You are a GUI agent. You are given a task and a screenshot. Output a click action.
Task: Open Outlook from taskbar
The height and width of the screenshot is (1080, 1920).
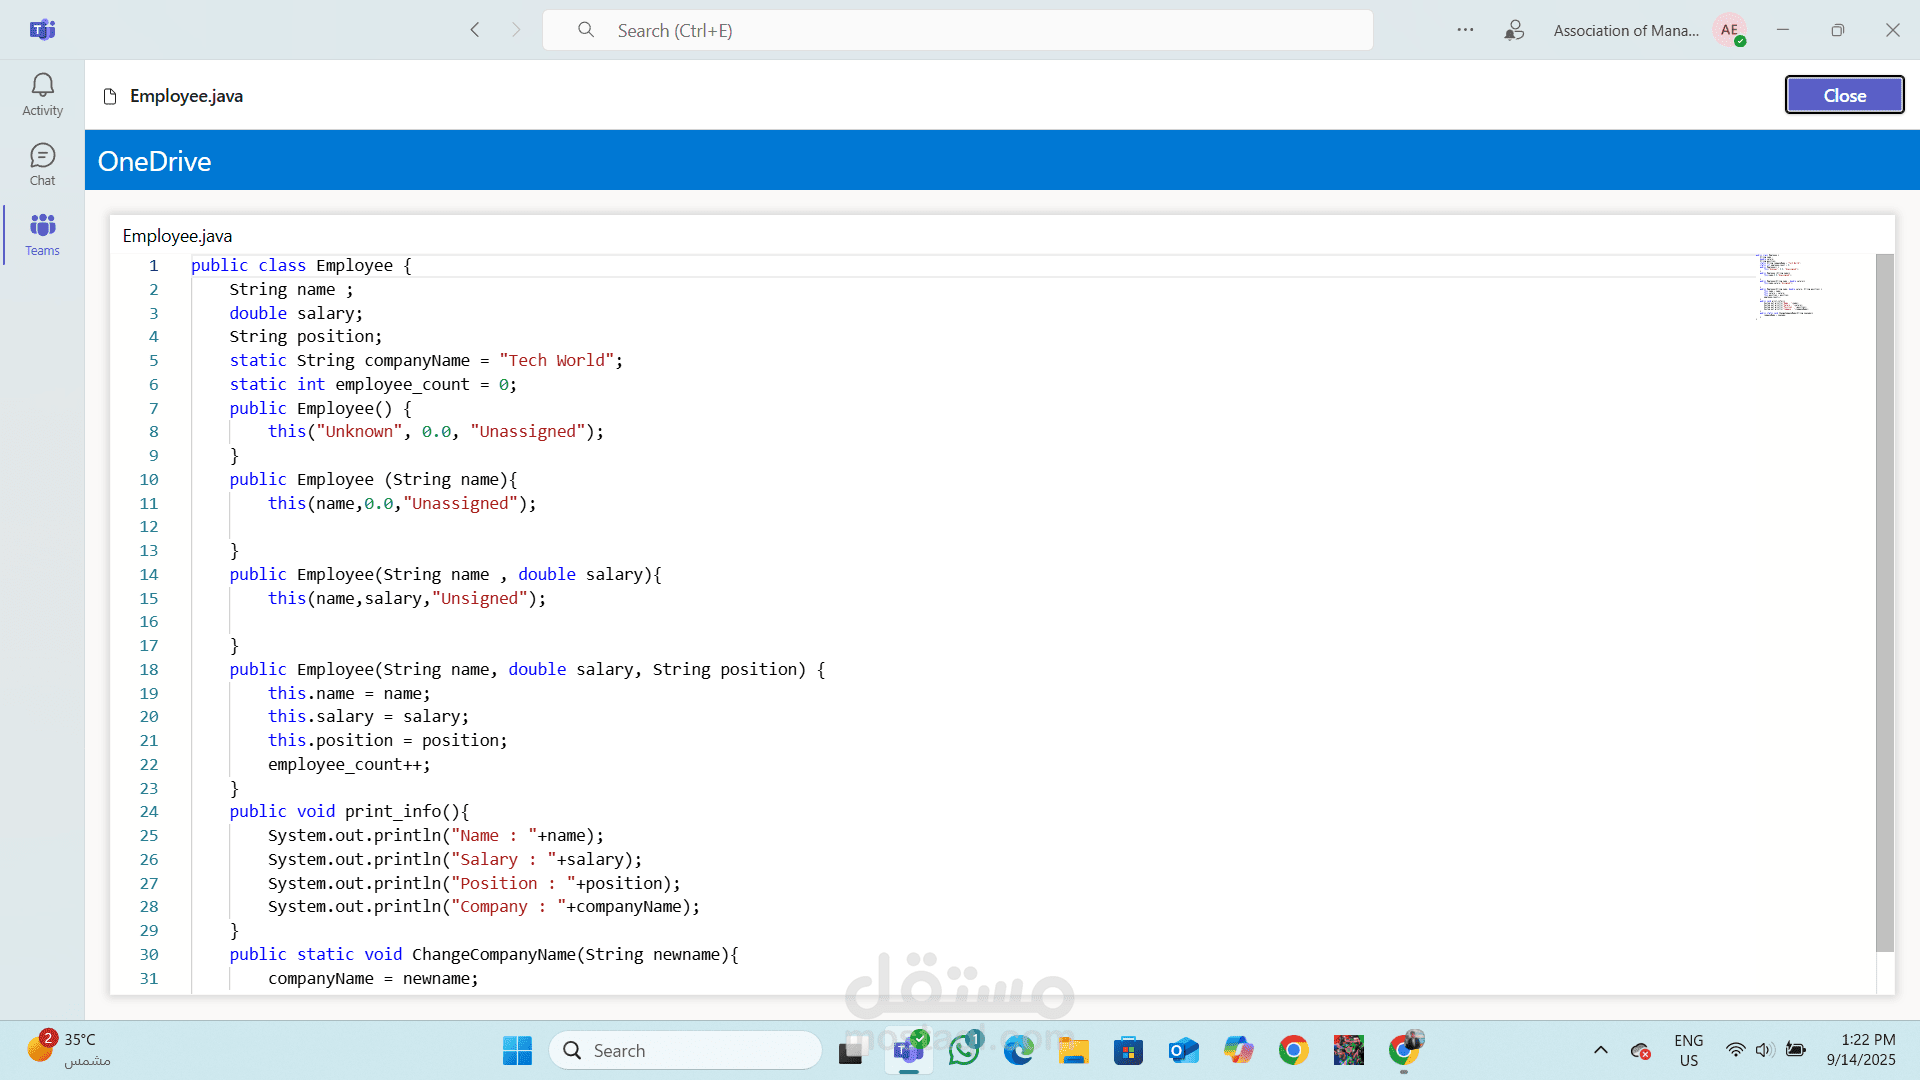coord(1184,1050)
